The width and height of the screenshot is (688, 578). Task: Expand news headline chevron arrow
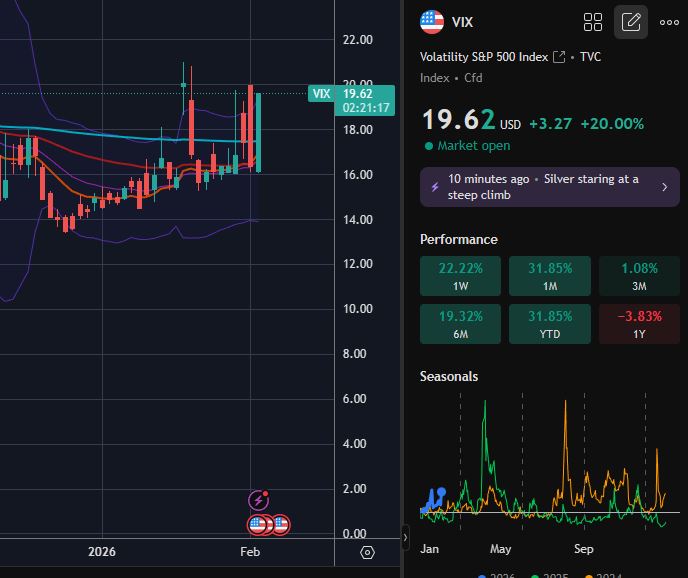click(x=665, y=187)
